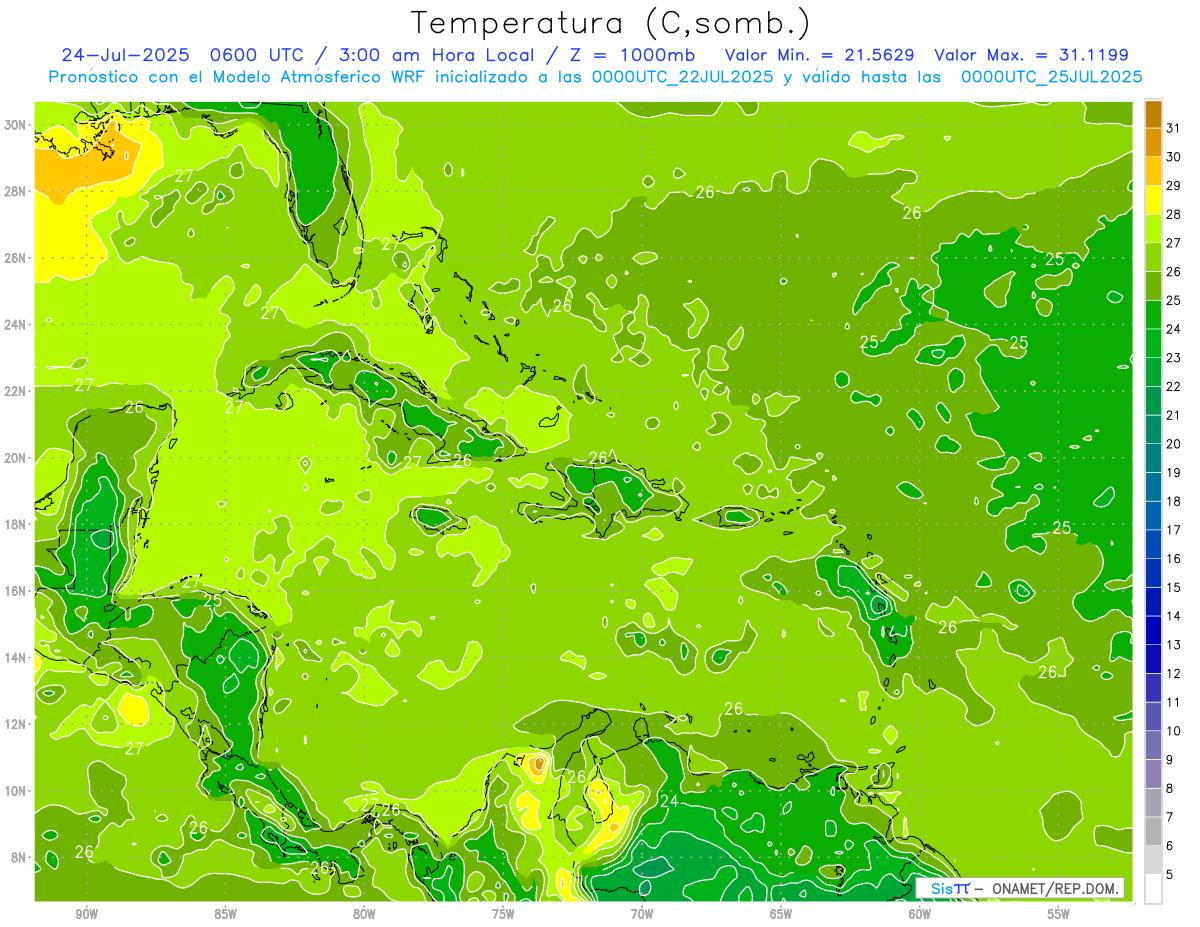Click the "28N" latitude axis label

pyautogui.click(x=16, y=191)
